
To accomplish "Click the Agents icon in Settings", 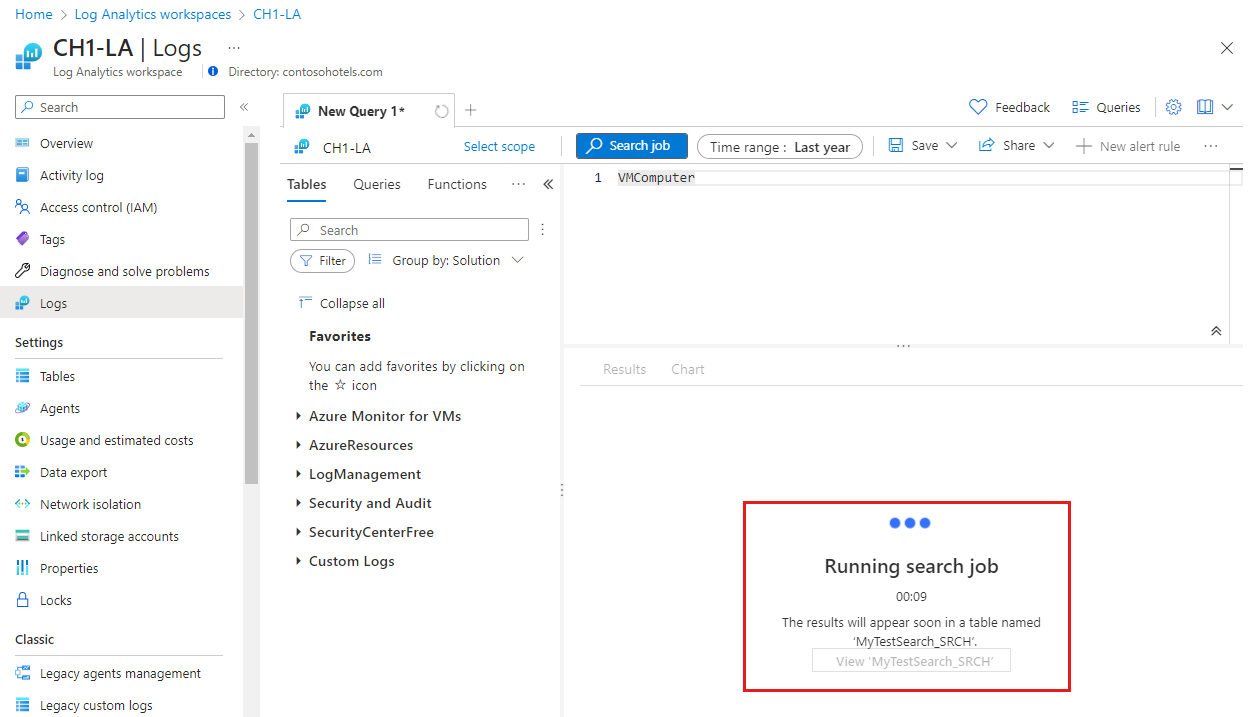I will pyautogui.click(x=22, y=408).
